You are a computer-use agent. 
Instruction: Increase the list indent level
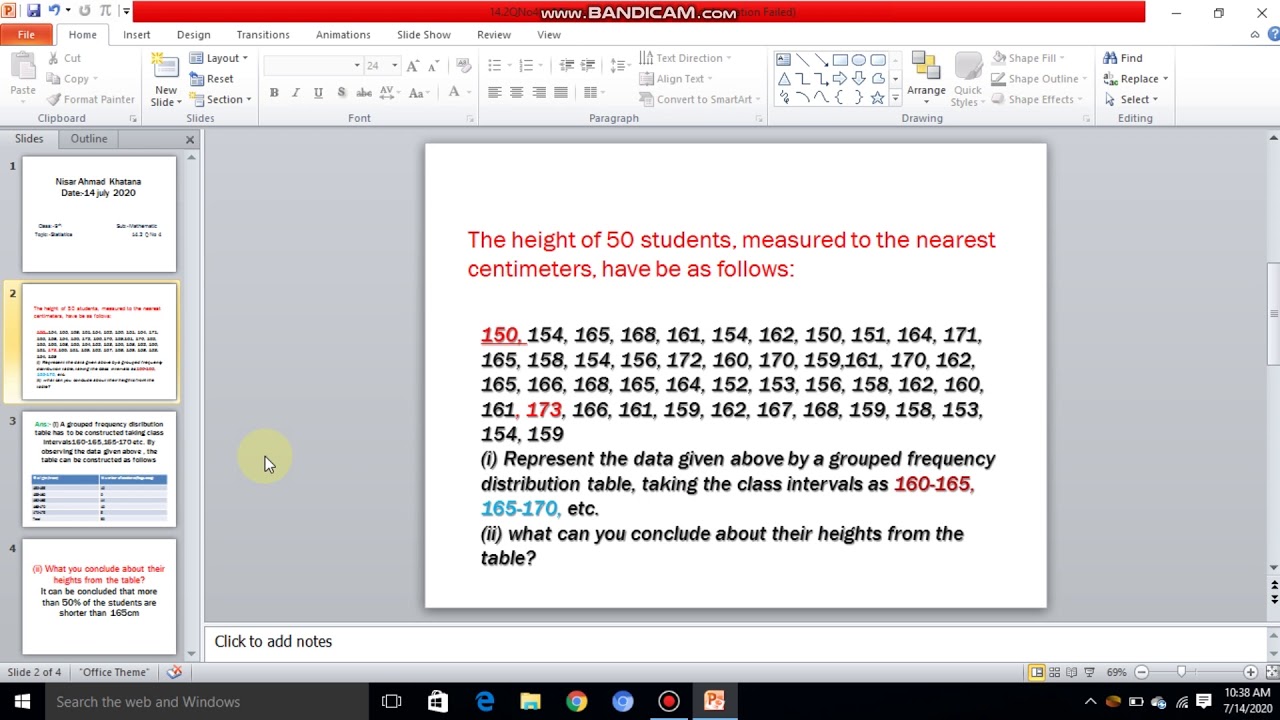point(590,66)
